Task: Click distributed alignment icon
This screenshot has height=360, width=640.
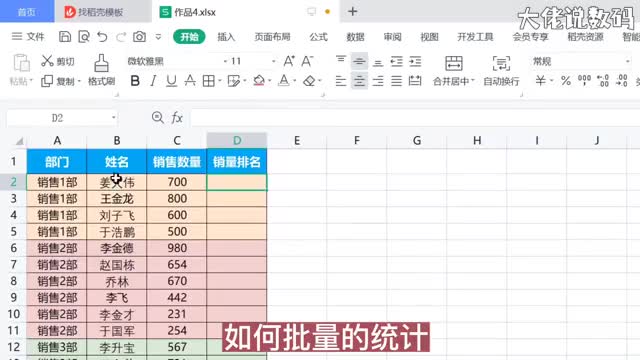Action: 415,81
